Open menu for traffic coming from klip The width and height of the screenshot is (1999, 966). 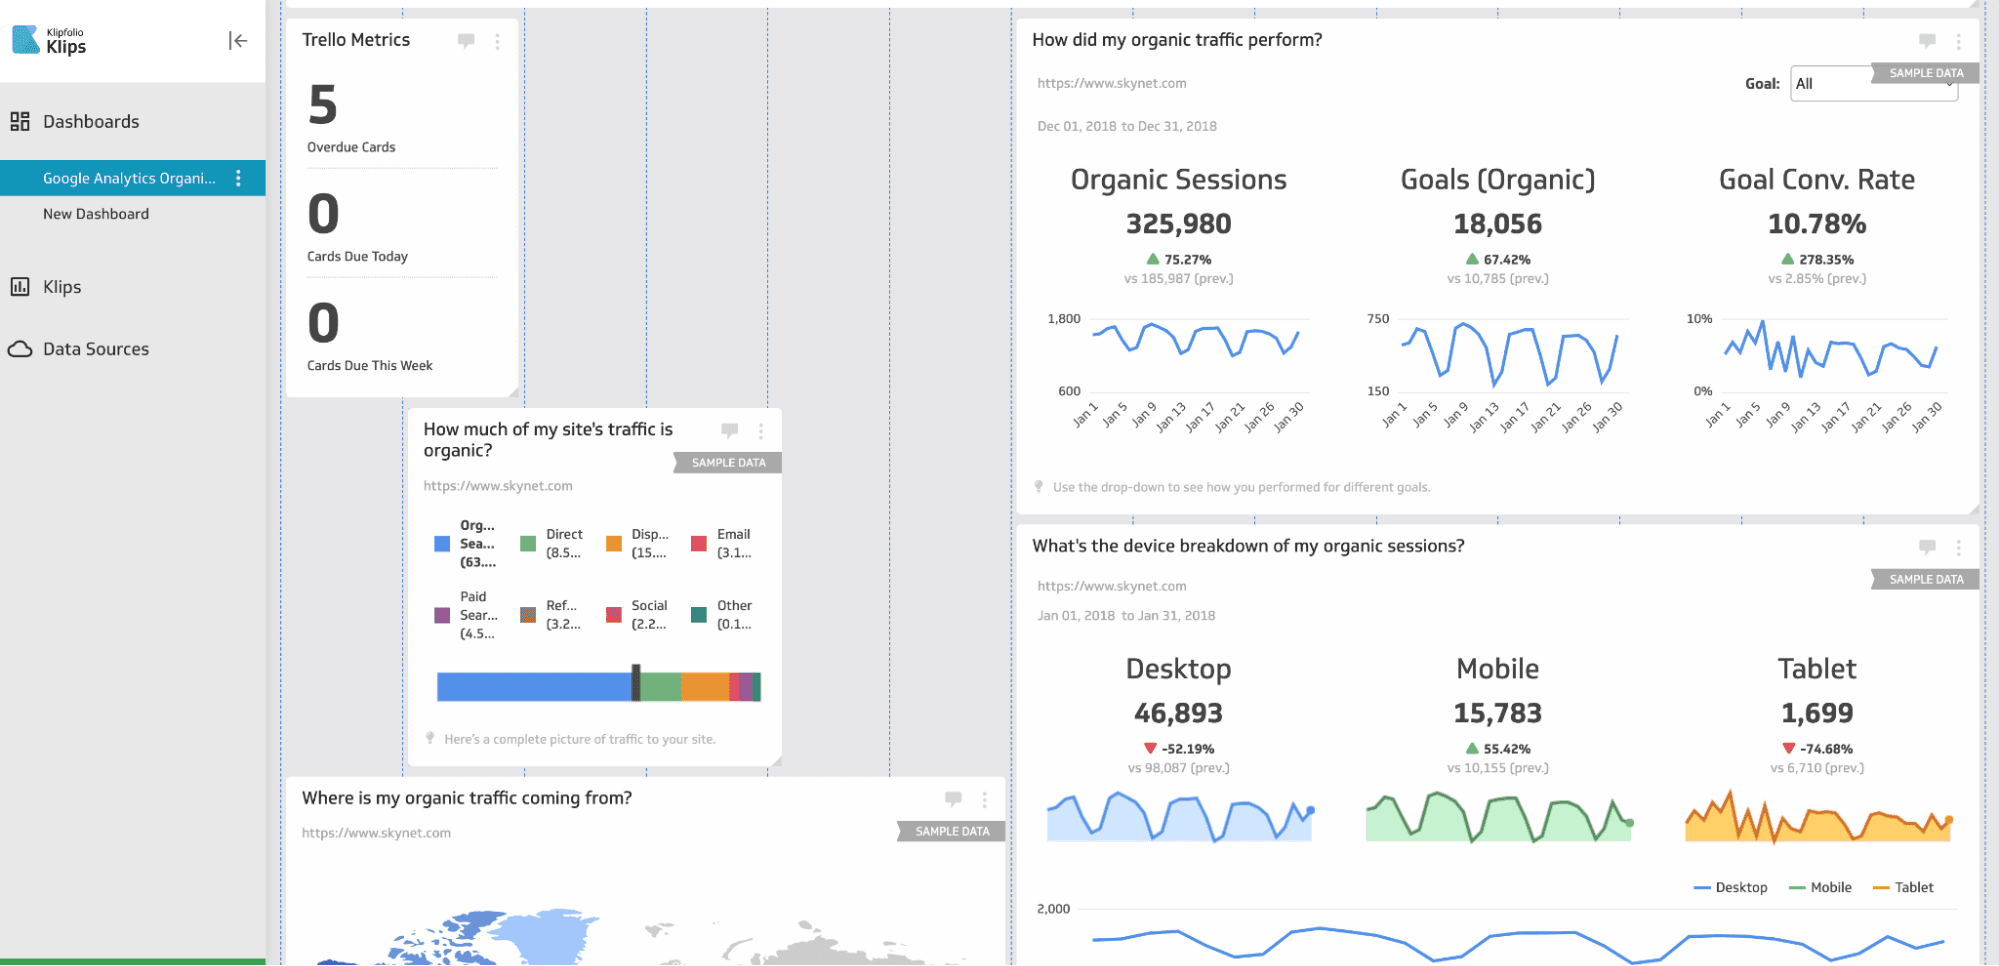click(x=984, y=799)
